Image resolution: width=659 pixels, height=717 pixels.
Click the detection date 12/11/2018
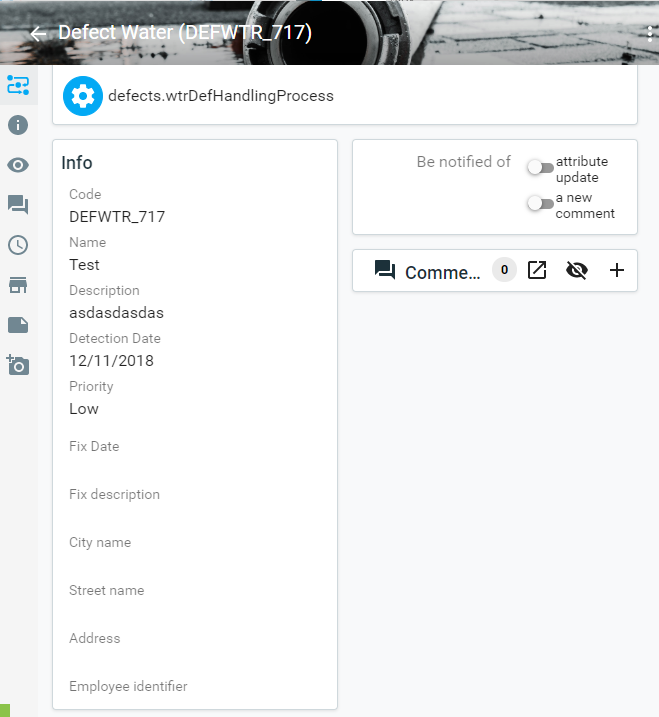(x=111, y=361)
